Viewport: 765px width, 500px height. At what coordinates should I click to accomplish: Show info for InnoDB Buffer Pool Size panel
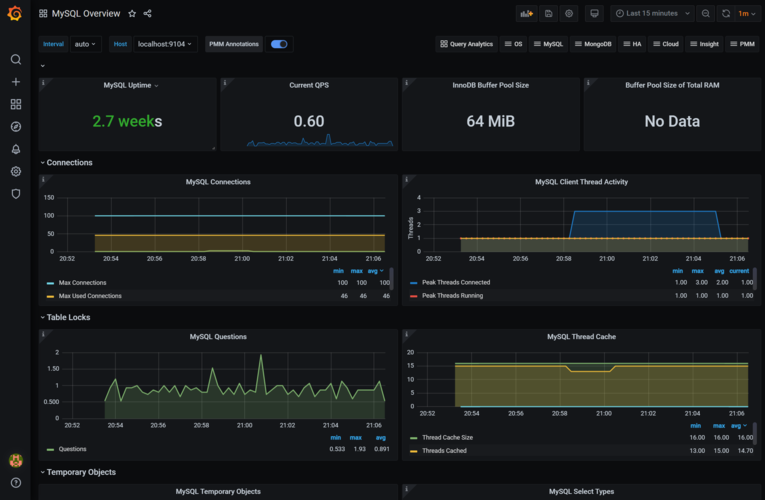click(x=406, y=82)
